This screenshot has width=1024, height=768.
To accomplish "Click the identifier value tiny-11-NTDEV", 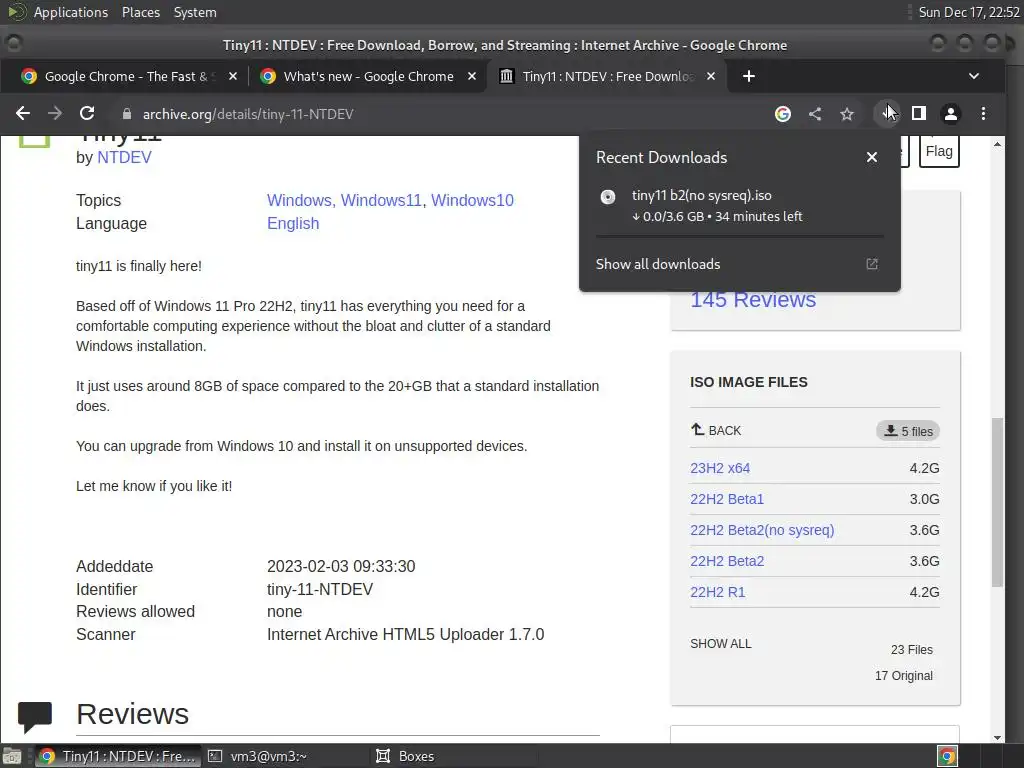I will click(x=319, y=589).
